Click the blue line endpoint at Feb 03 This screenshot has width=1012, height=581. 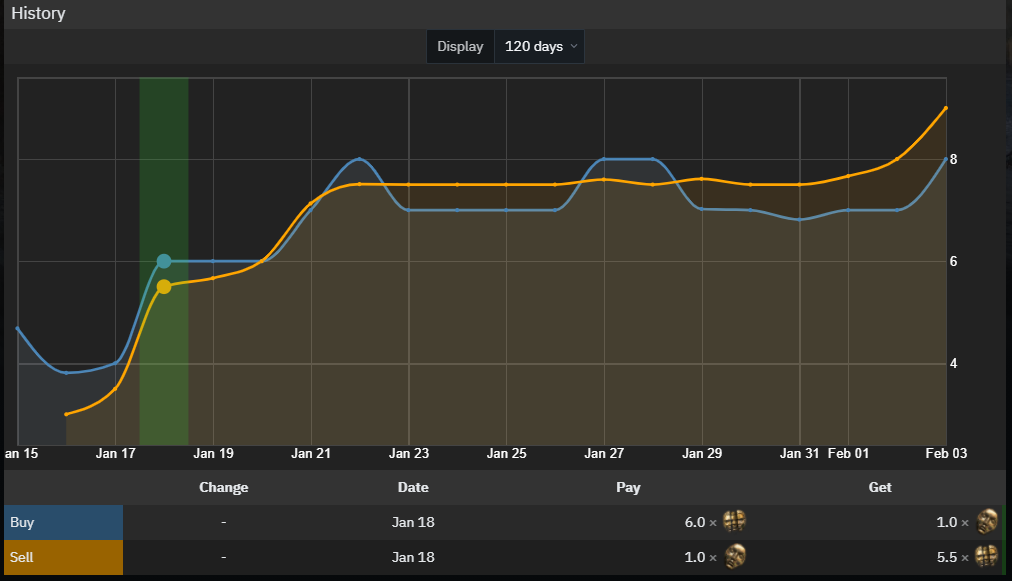(946, 159)
